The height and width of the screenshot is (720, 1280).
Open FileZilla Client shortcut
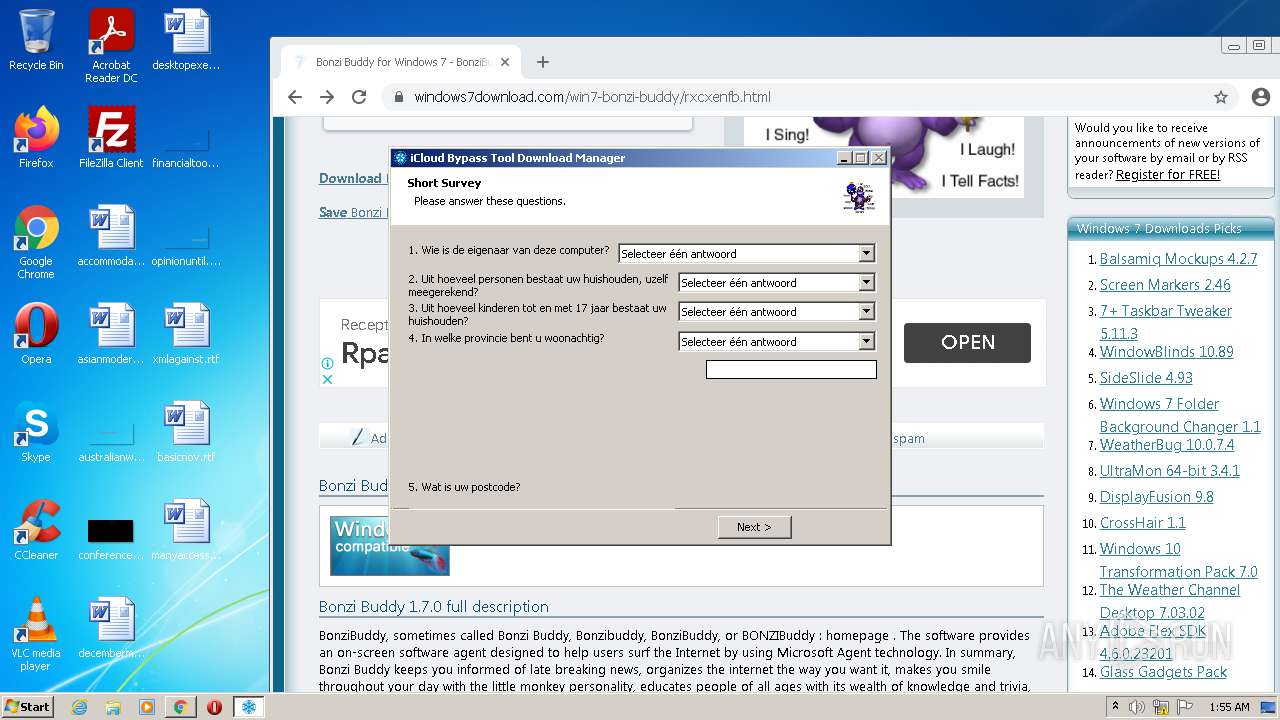click(111, 137)
